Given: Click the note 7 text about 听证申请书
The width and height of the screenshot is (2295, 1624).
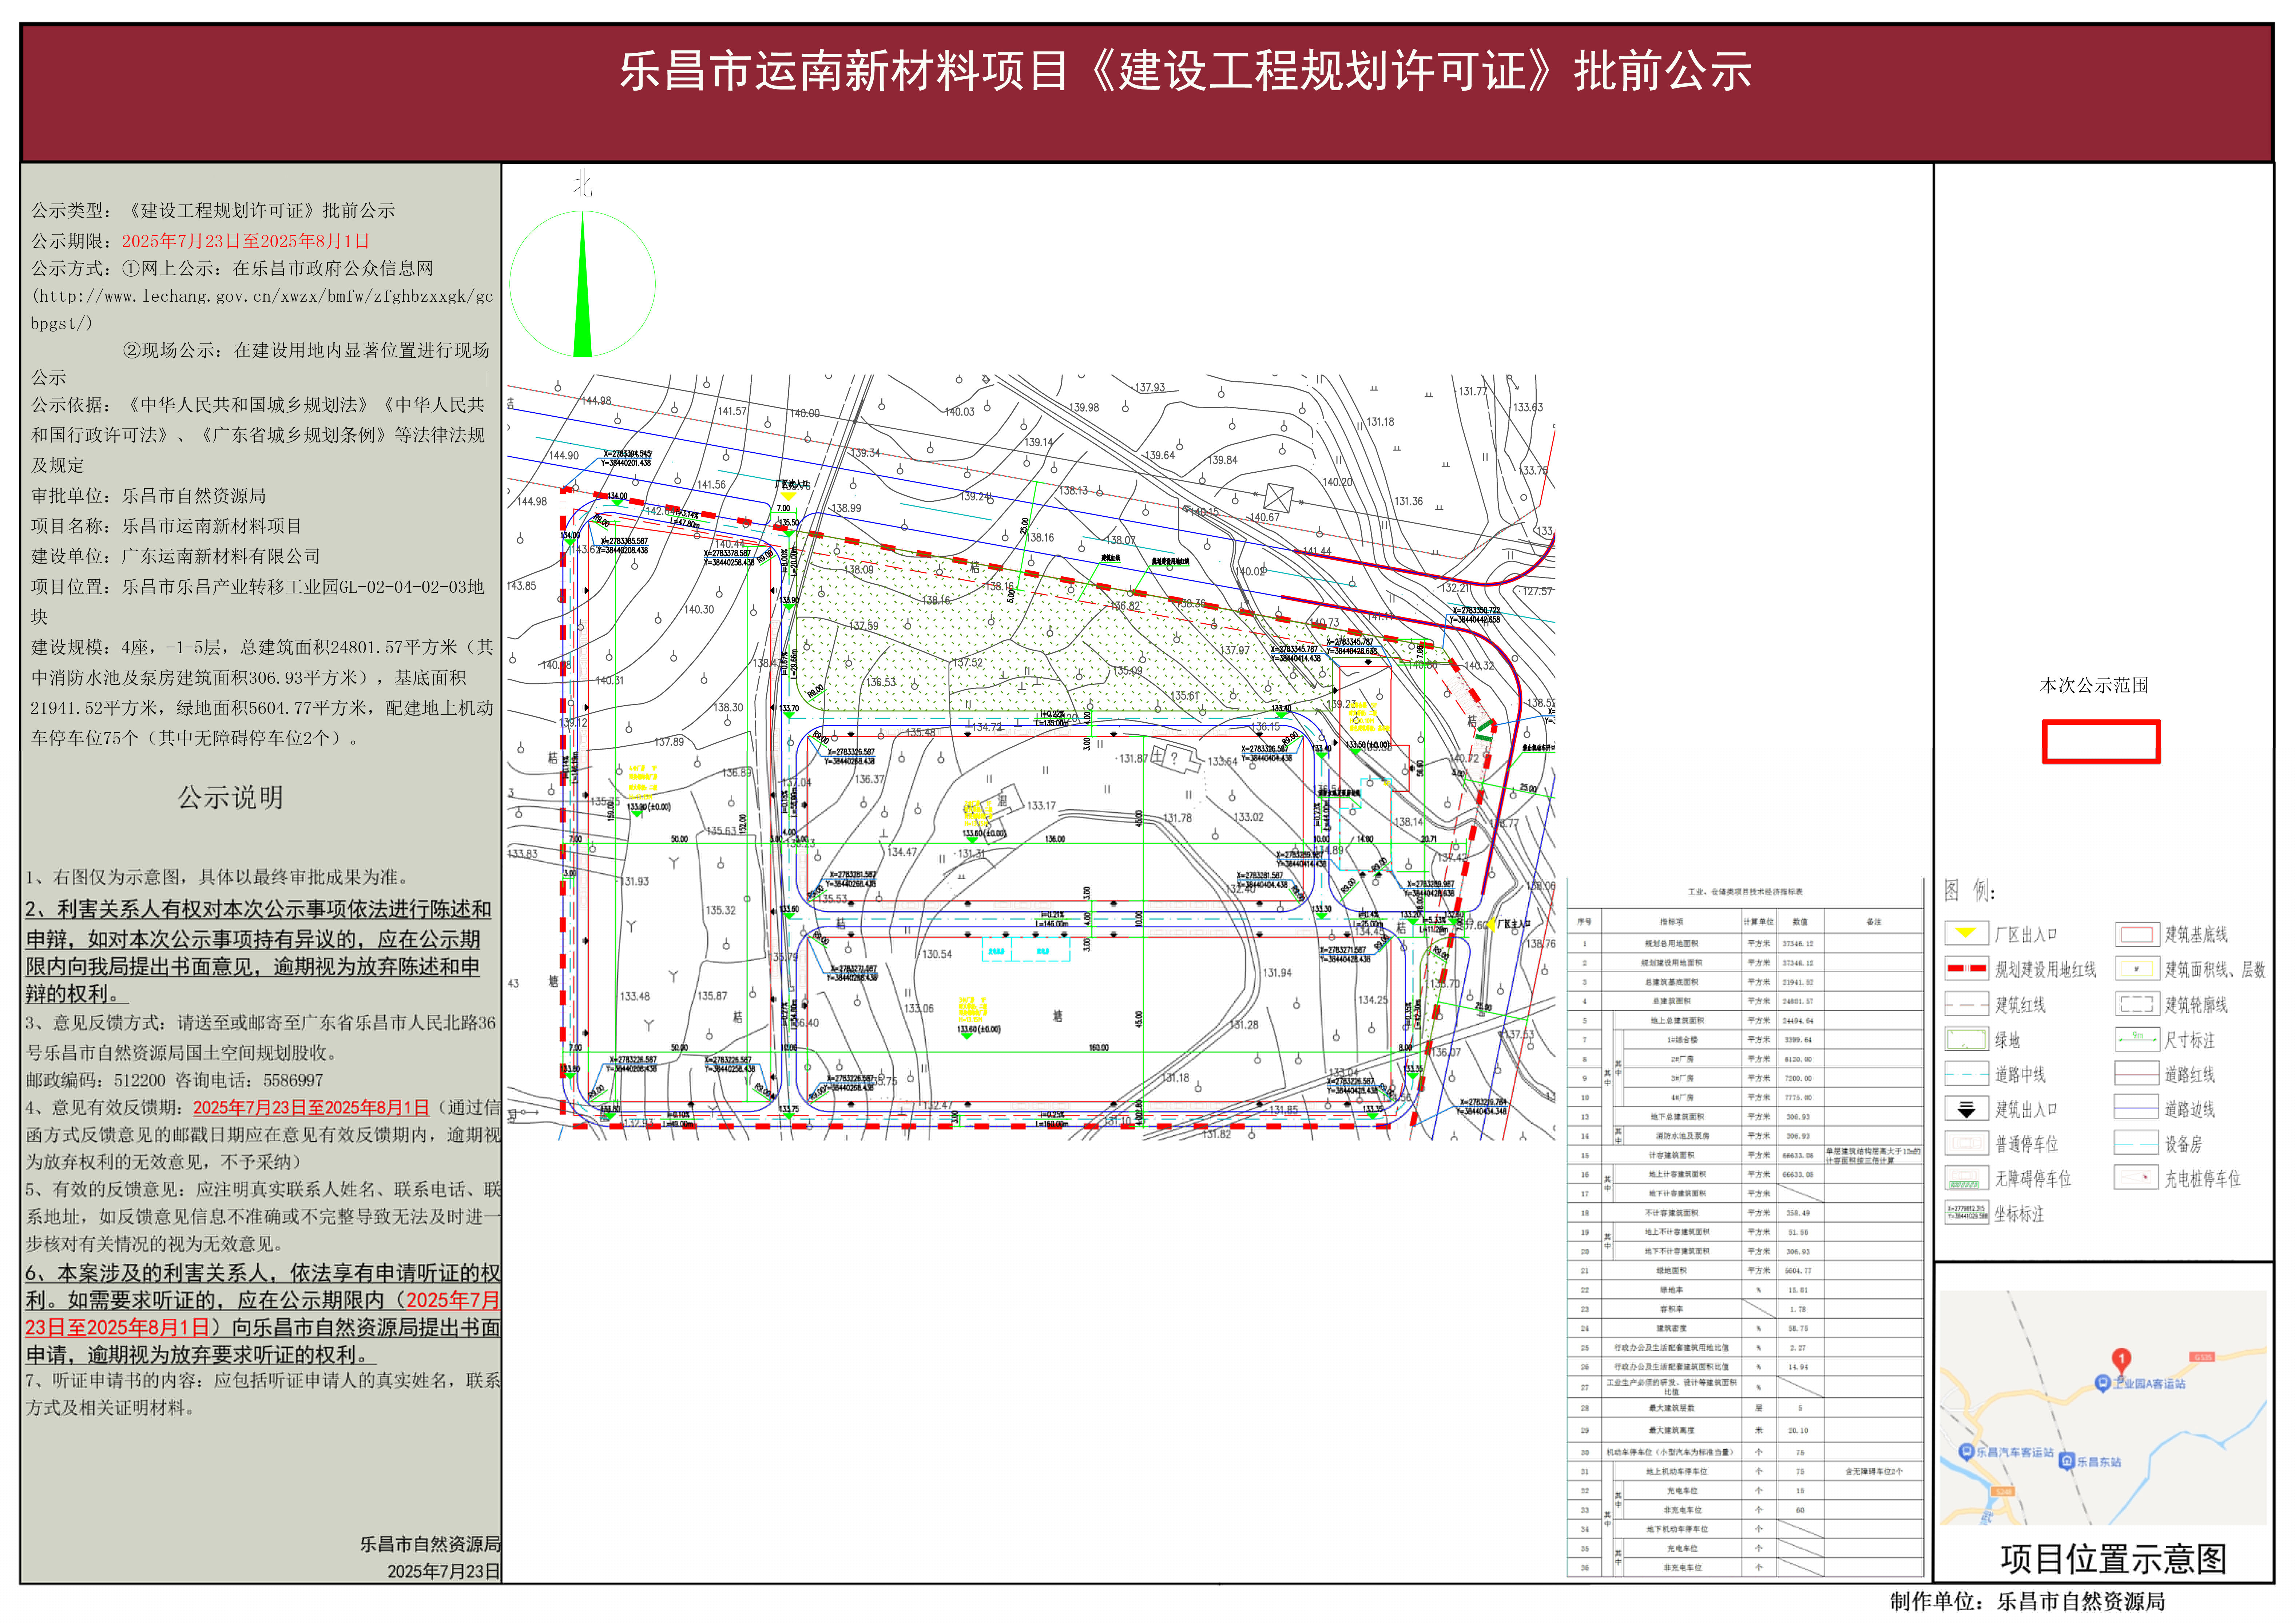Looking at the screenshot, I should click(x=263, y=1394).
